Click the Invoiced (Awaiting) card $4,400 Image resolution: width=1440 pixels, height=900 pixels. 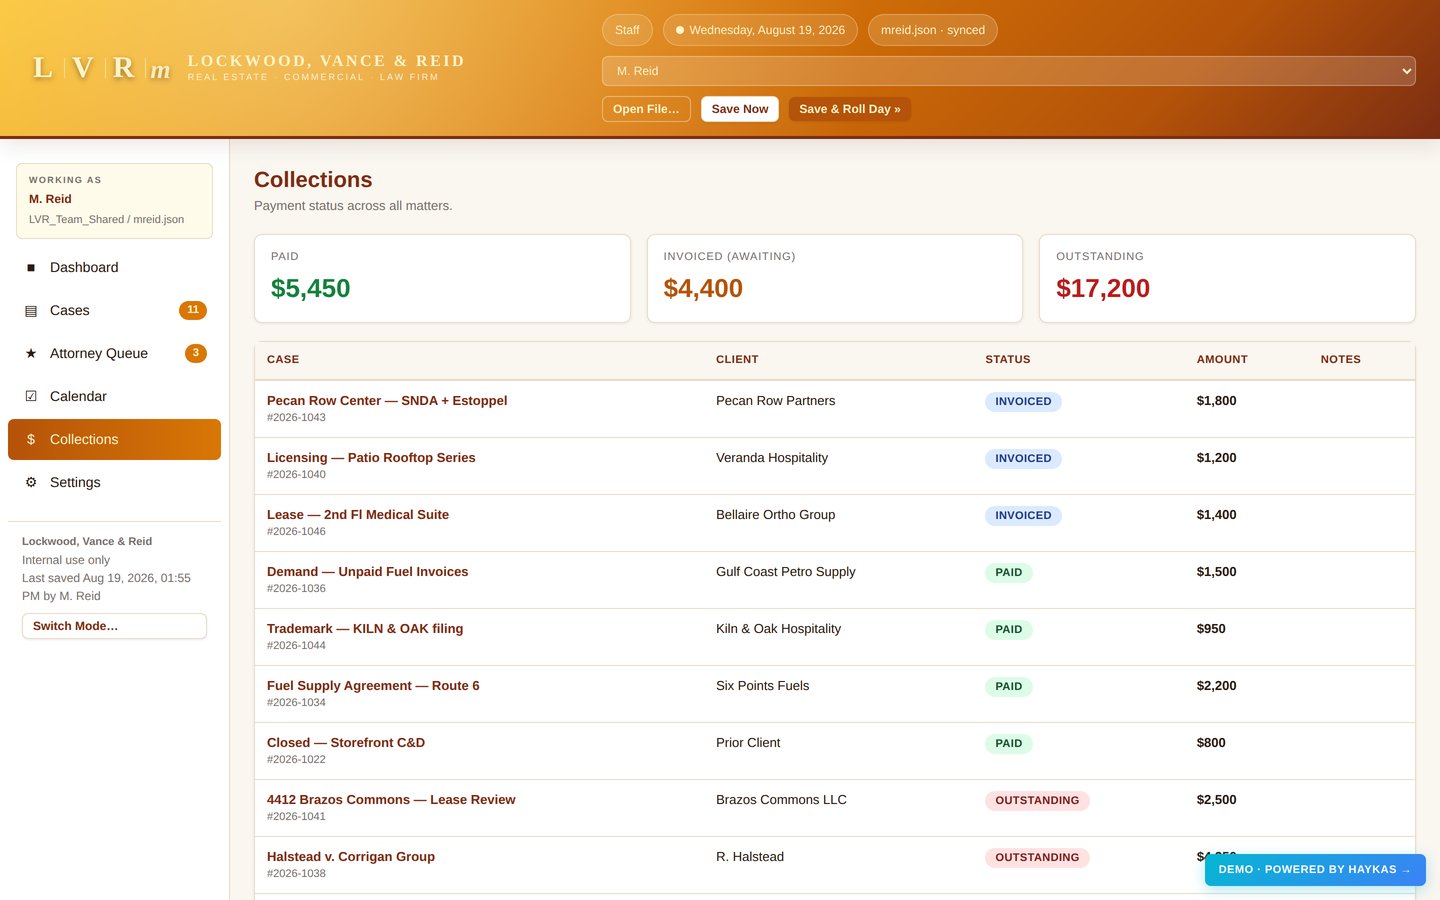[835, 278]
